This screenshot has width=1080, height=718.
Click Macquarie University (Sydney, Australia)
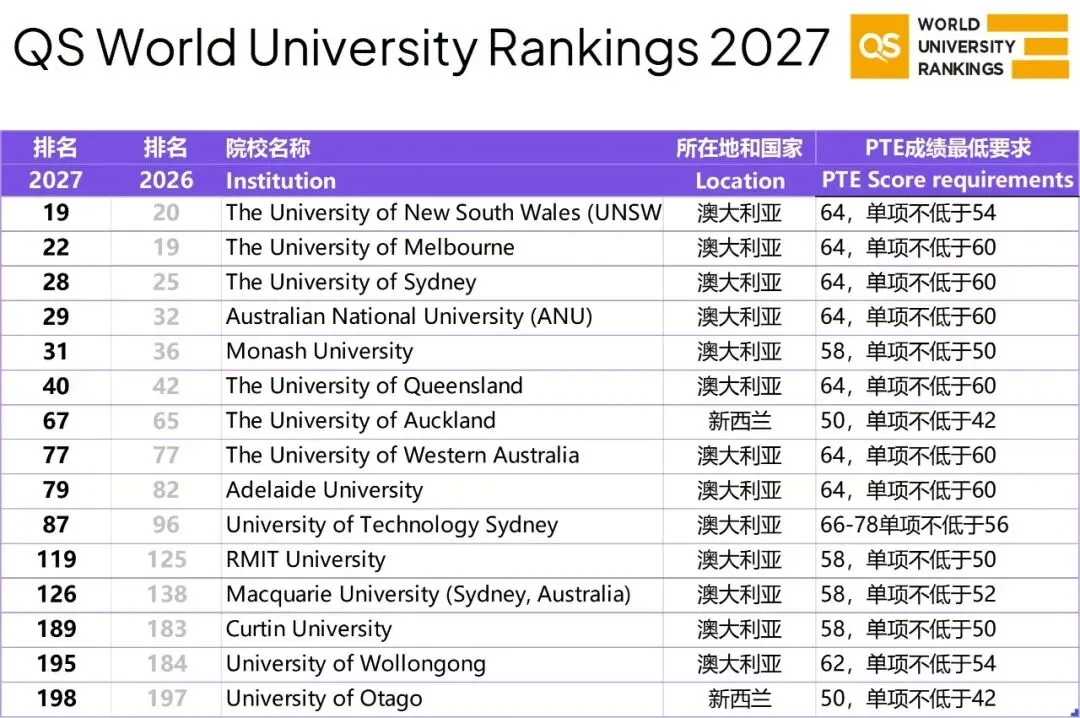click(428, 594)
